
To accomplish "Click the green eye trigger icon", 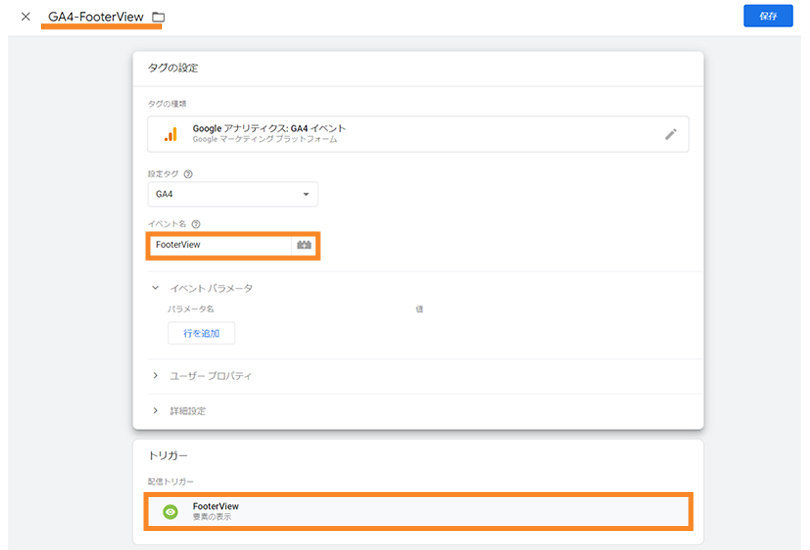I will tap(170, 511).
